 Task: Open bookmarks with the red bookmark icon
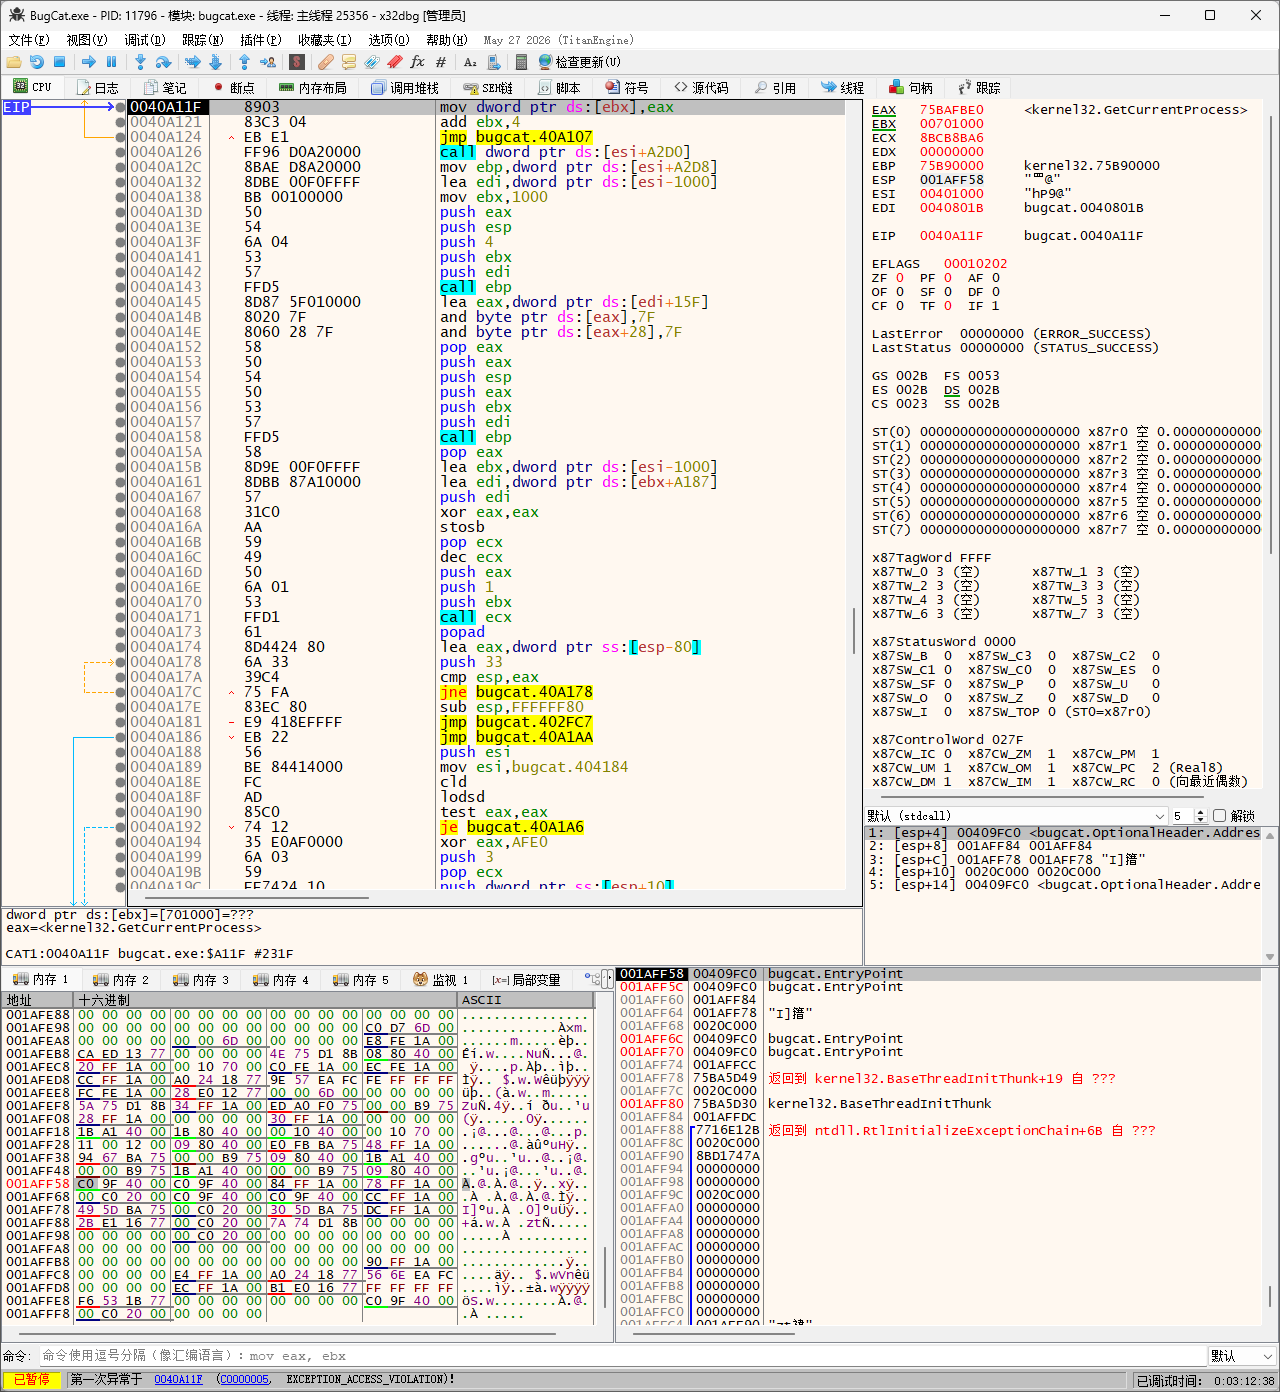tap(395, 62)
